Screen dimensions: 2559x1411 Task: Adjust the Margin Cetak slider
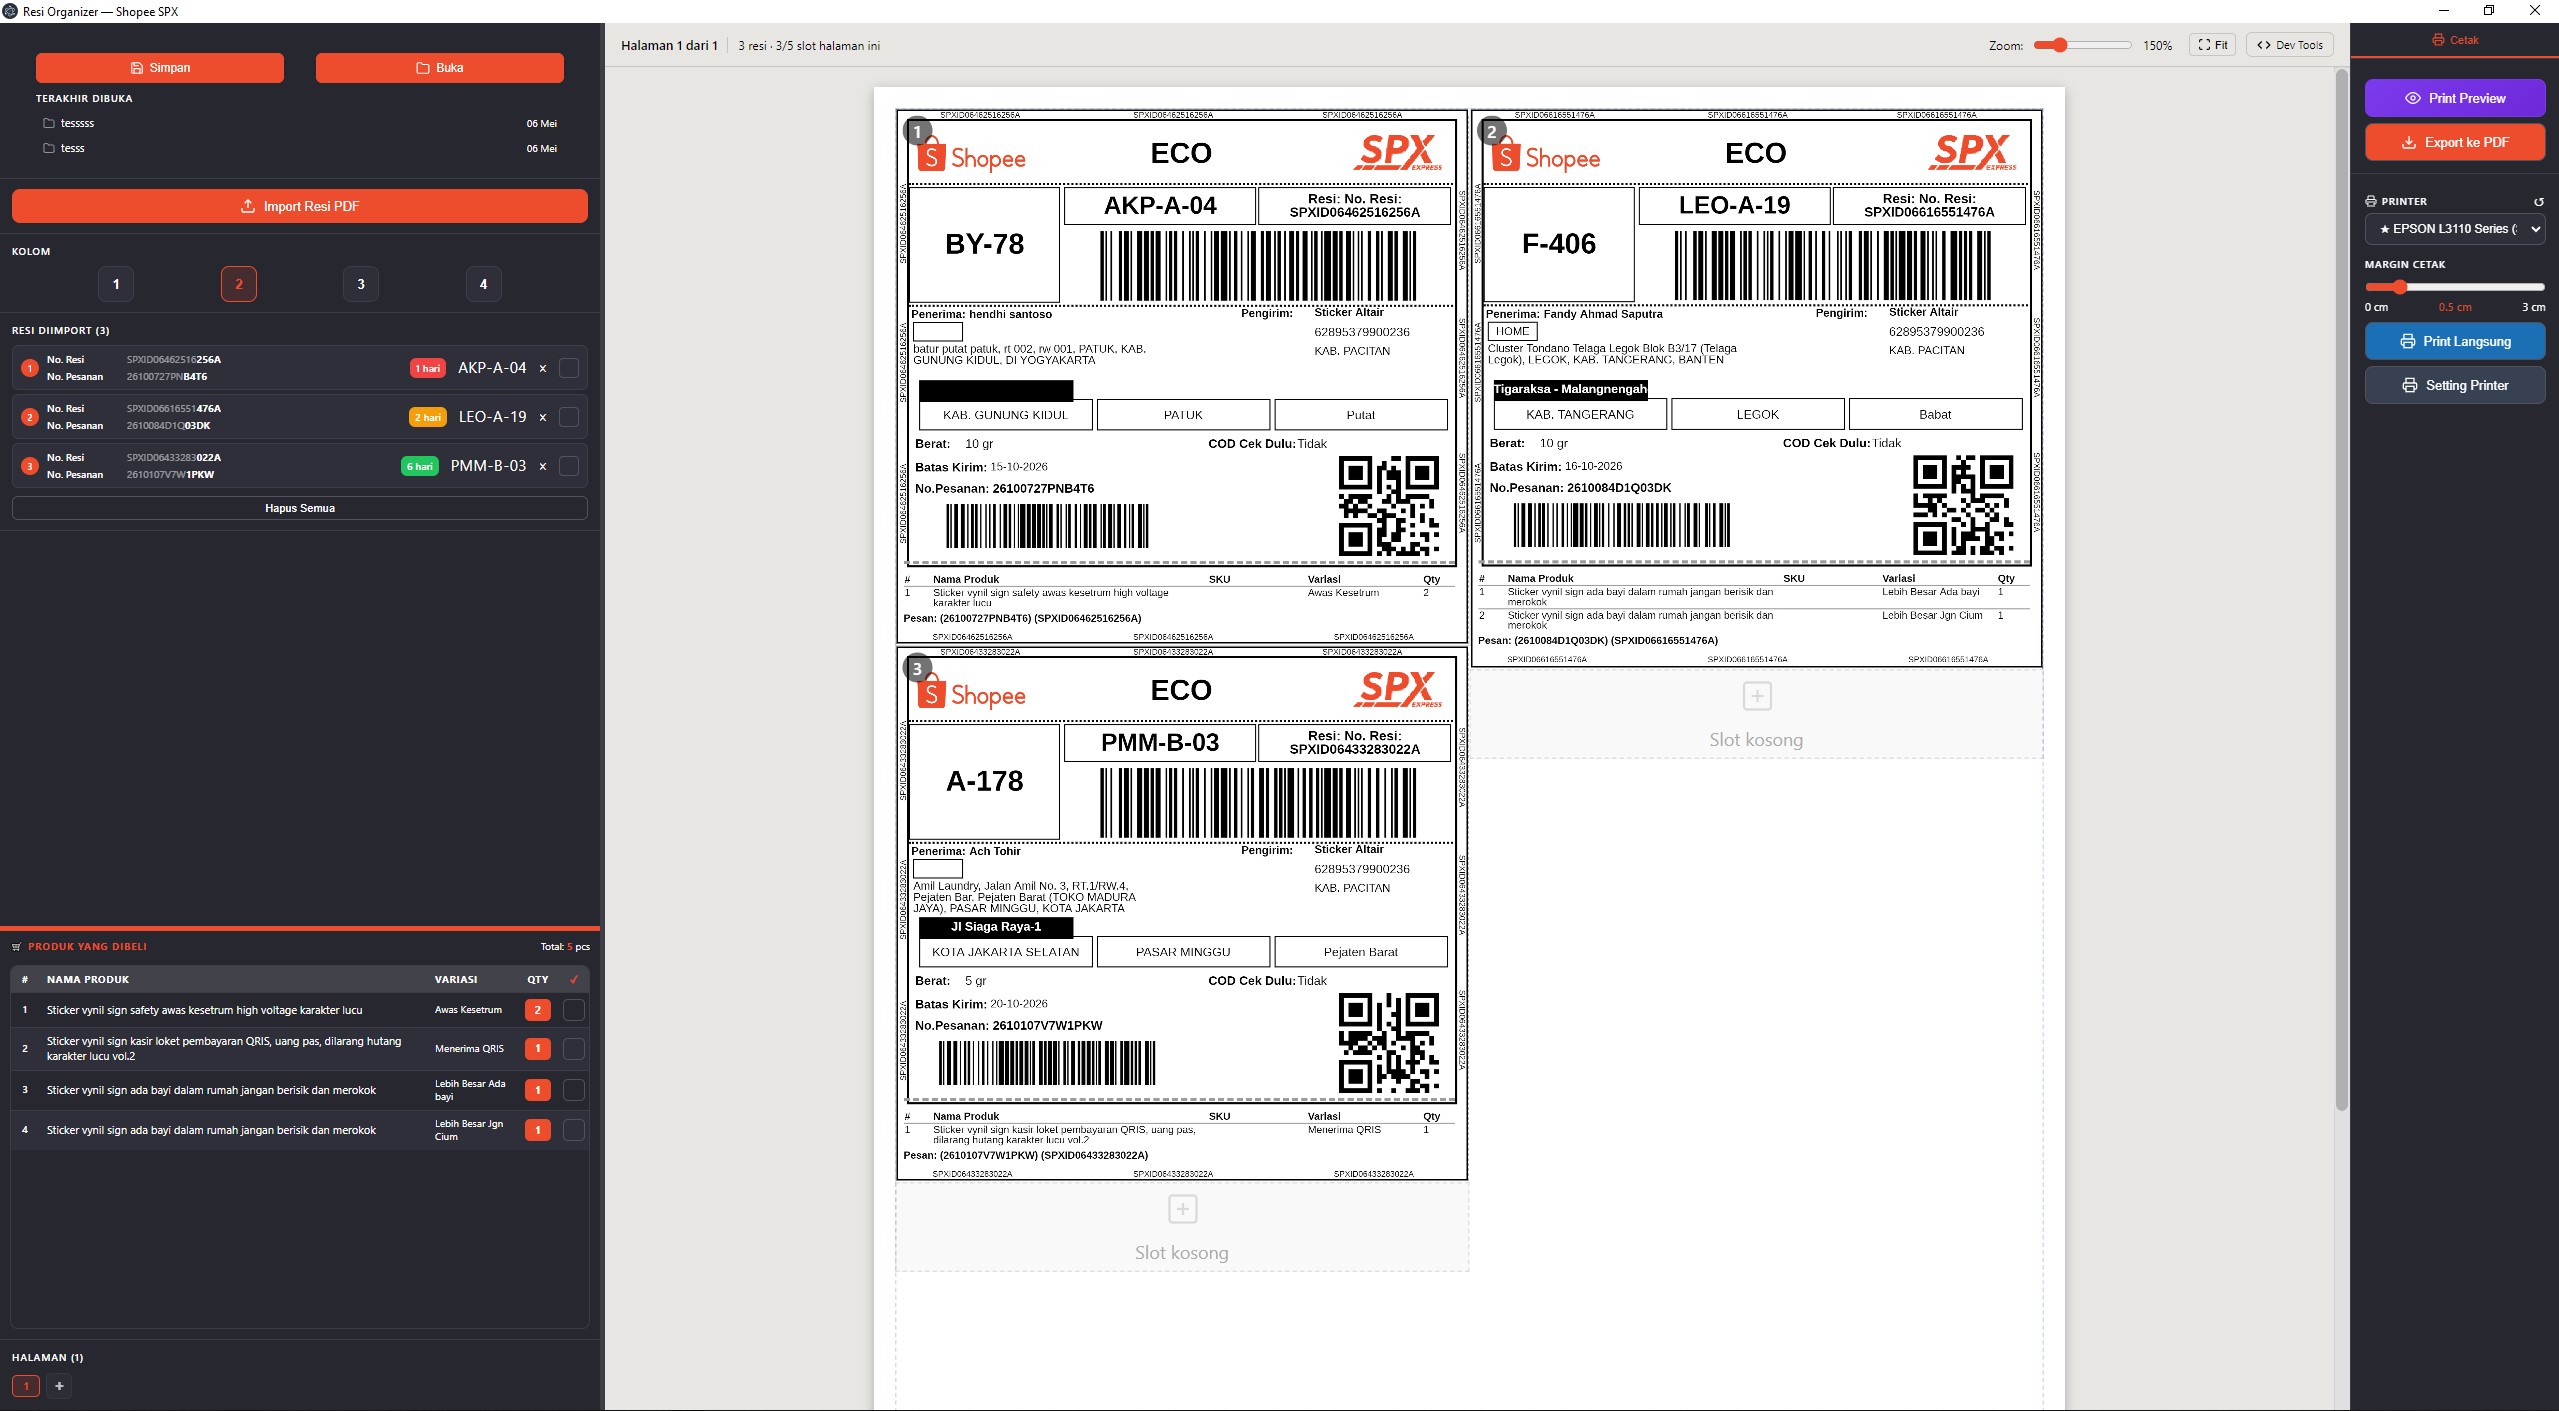(x=2455, y=287)
